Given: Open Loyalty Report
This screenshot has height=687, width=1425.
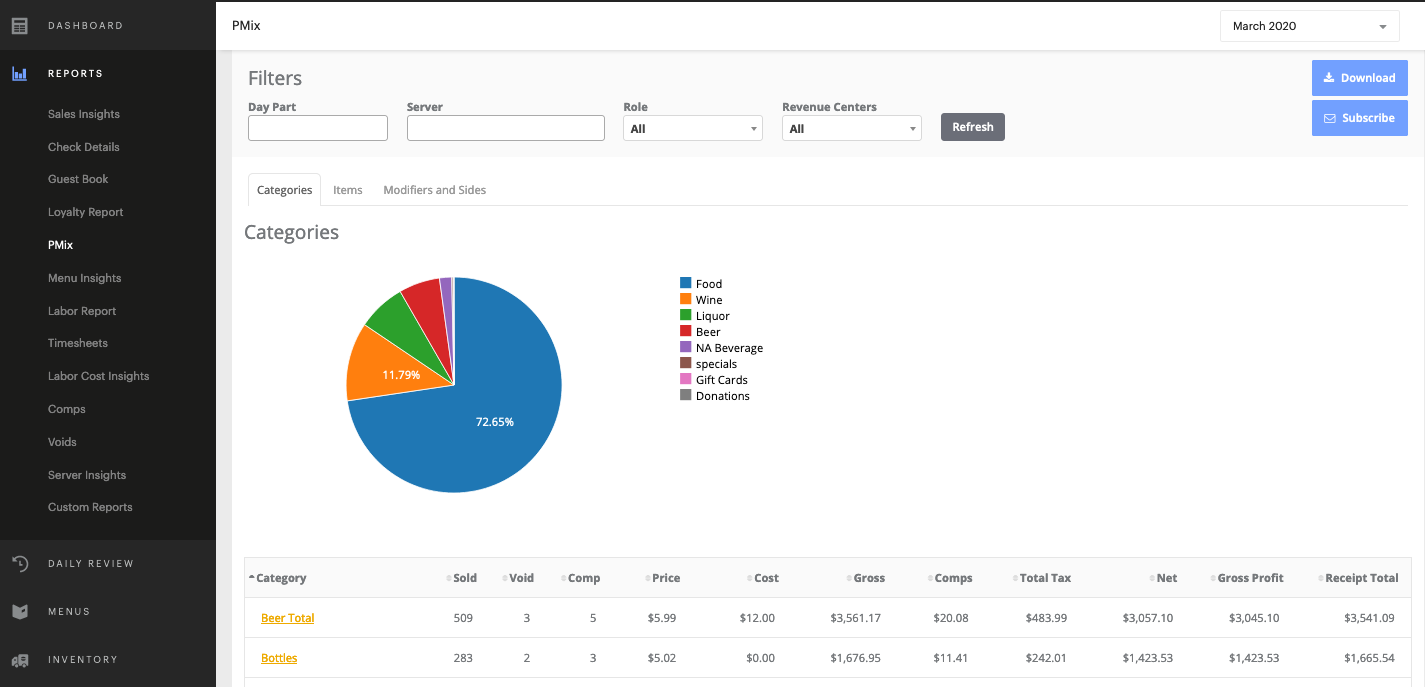Looking at the screenshot, I should pos(86,212).
